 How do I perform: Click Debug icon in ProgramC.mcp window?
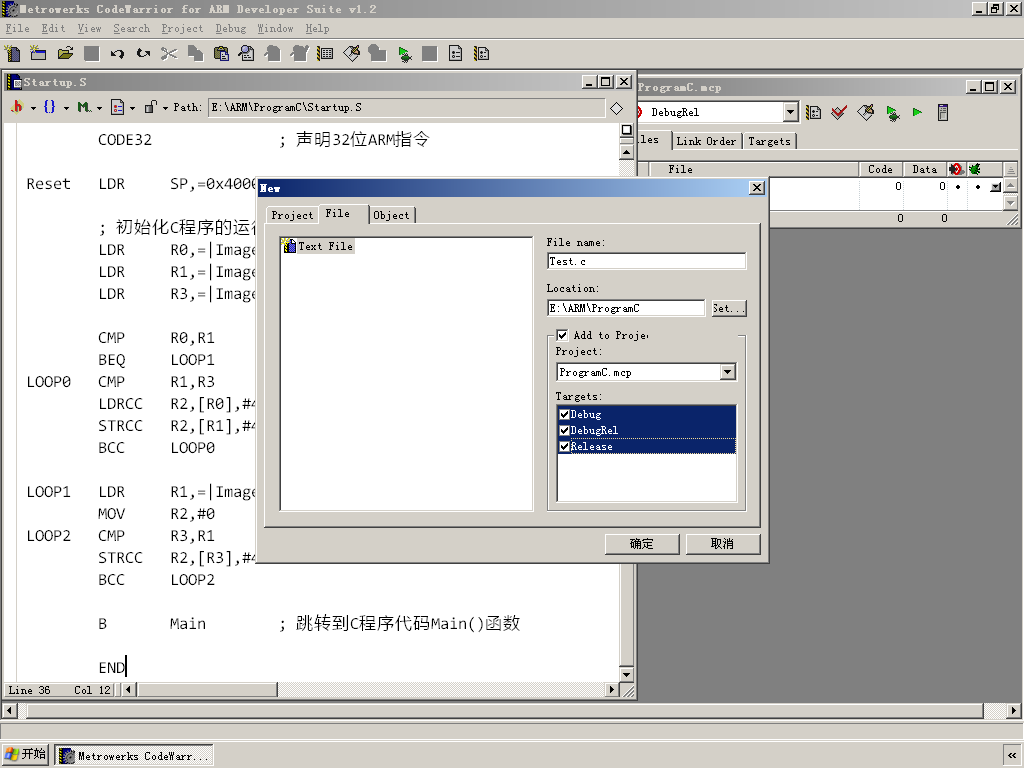(893, 112)
